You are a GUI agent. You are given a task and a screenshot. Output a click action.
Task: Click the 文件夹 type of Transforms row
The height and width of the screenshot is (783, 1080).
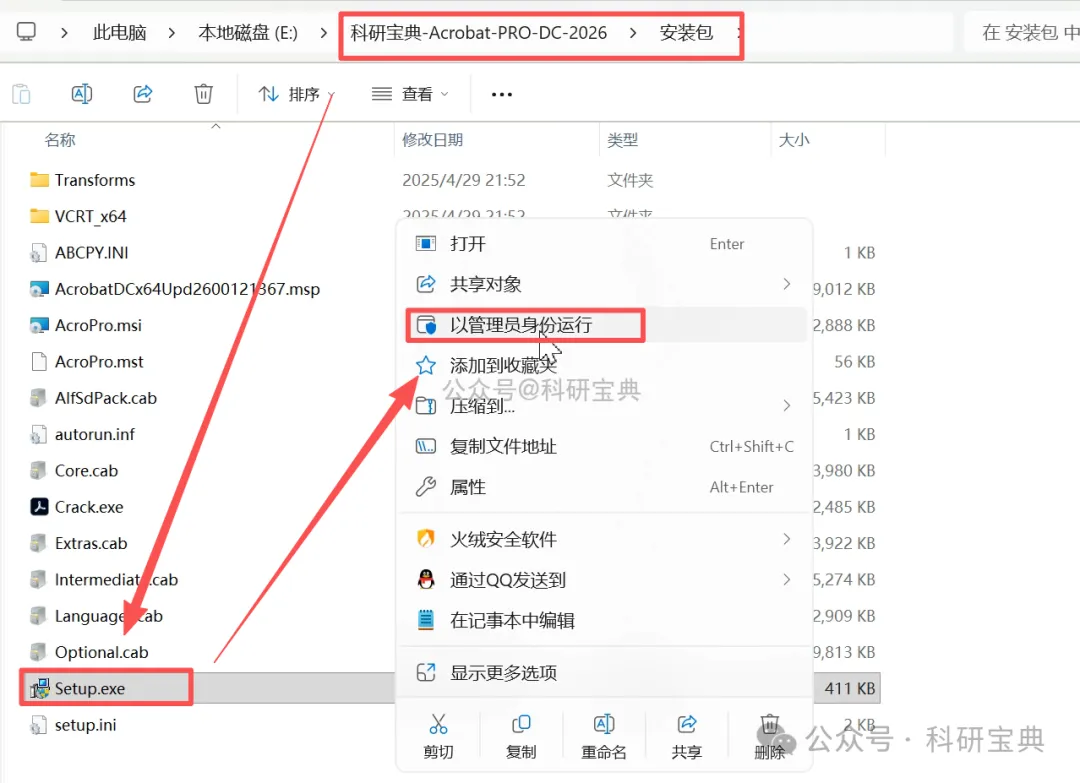point(630,180)
